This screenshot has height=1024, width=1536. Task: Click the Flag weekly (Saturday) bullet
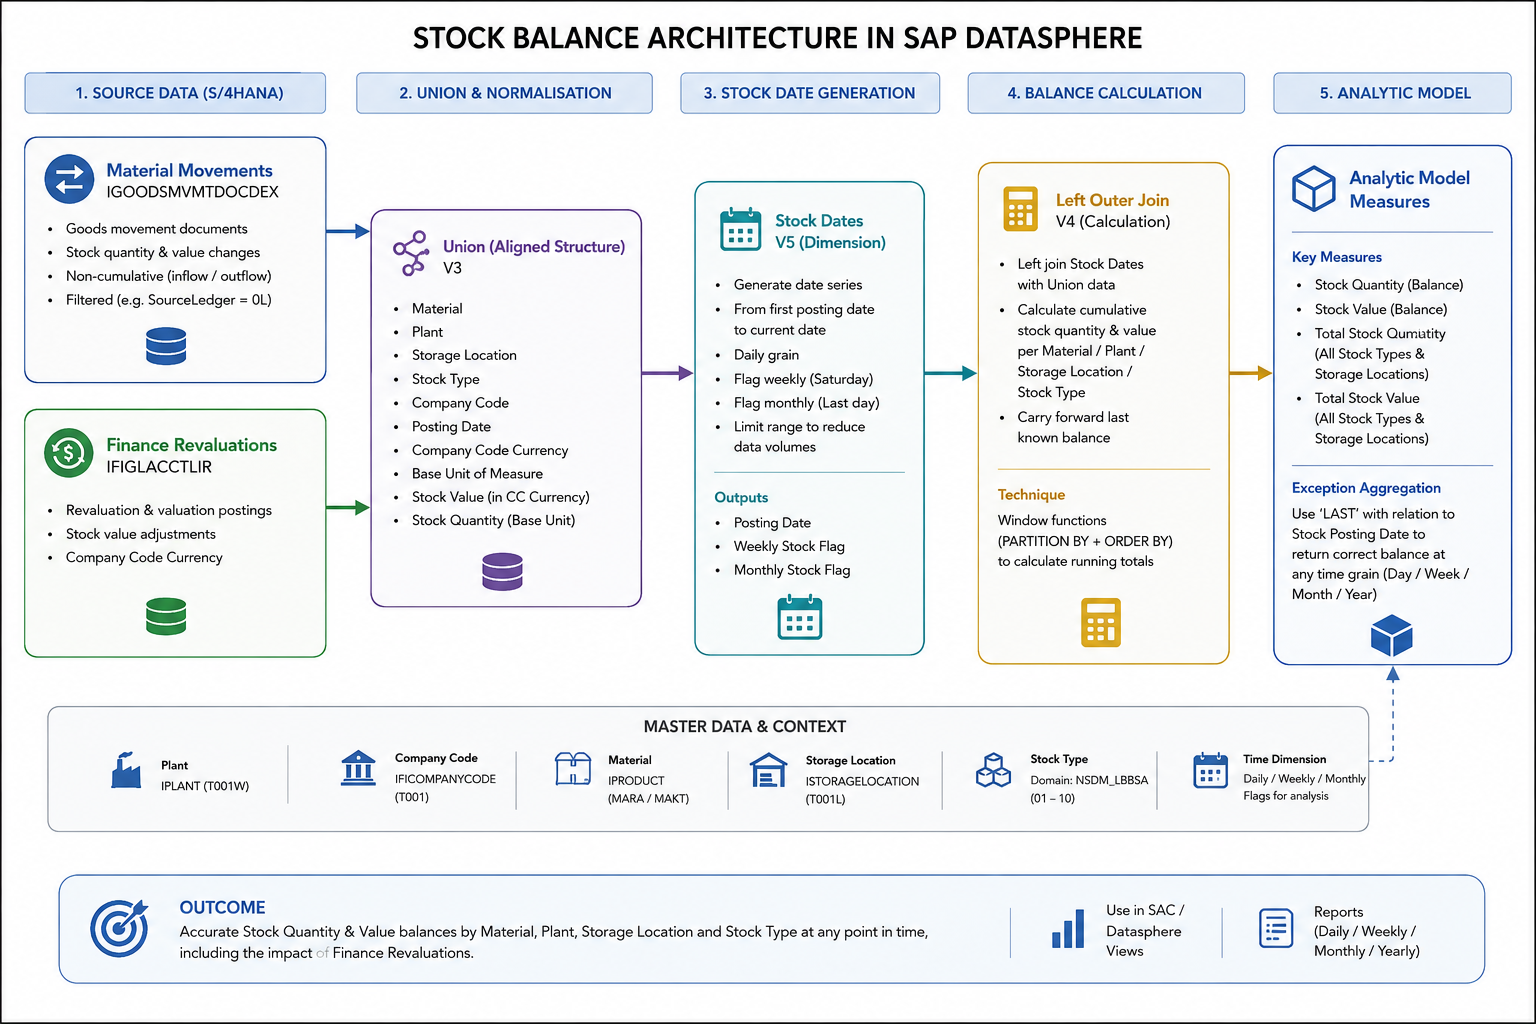[x=803, y=379]
